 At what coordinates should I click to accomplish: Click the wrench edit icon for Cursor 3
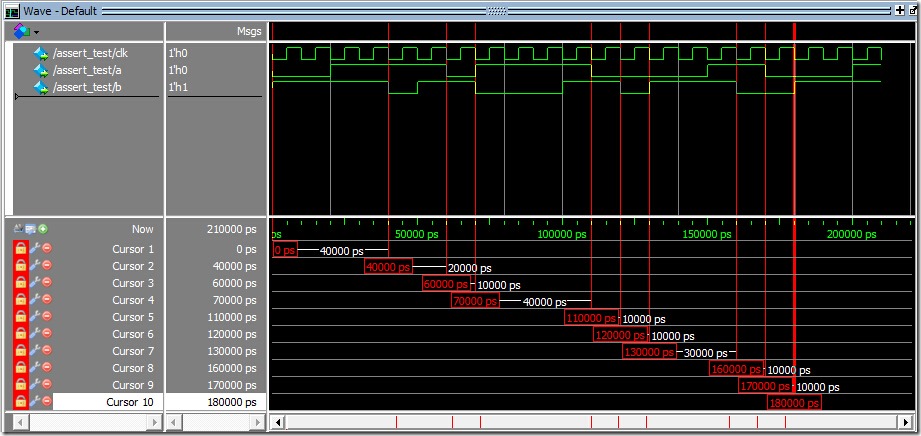click(34, 283)
